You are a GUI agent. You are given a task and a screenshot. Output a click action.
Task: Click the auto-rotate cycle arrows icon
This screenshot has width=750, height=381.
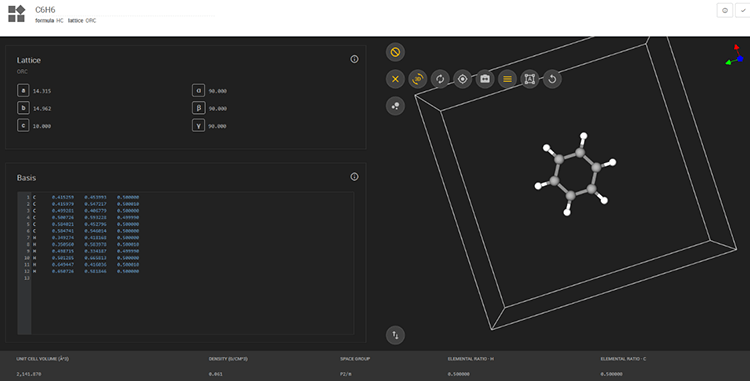click(x=440, y=79)
